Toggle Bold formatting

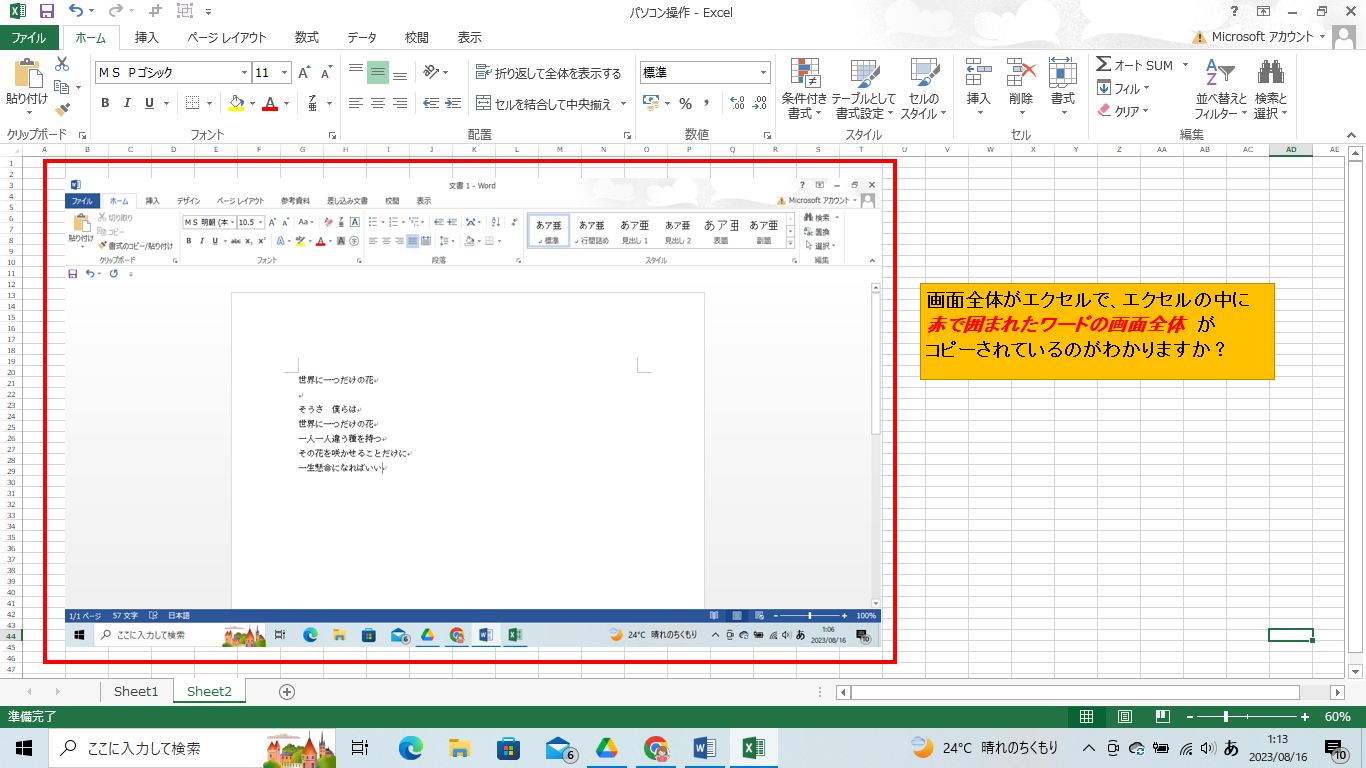coord(105,103)
